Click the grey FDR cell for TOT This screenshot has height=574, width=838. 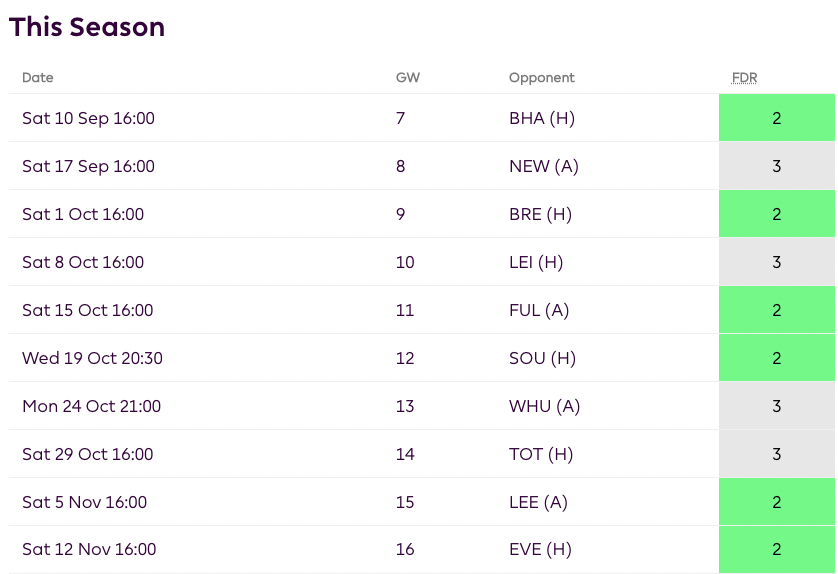coord(776,454)
